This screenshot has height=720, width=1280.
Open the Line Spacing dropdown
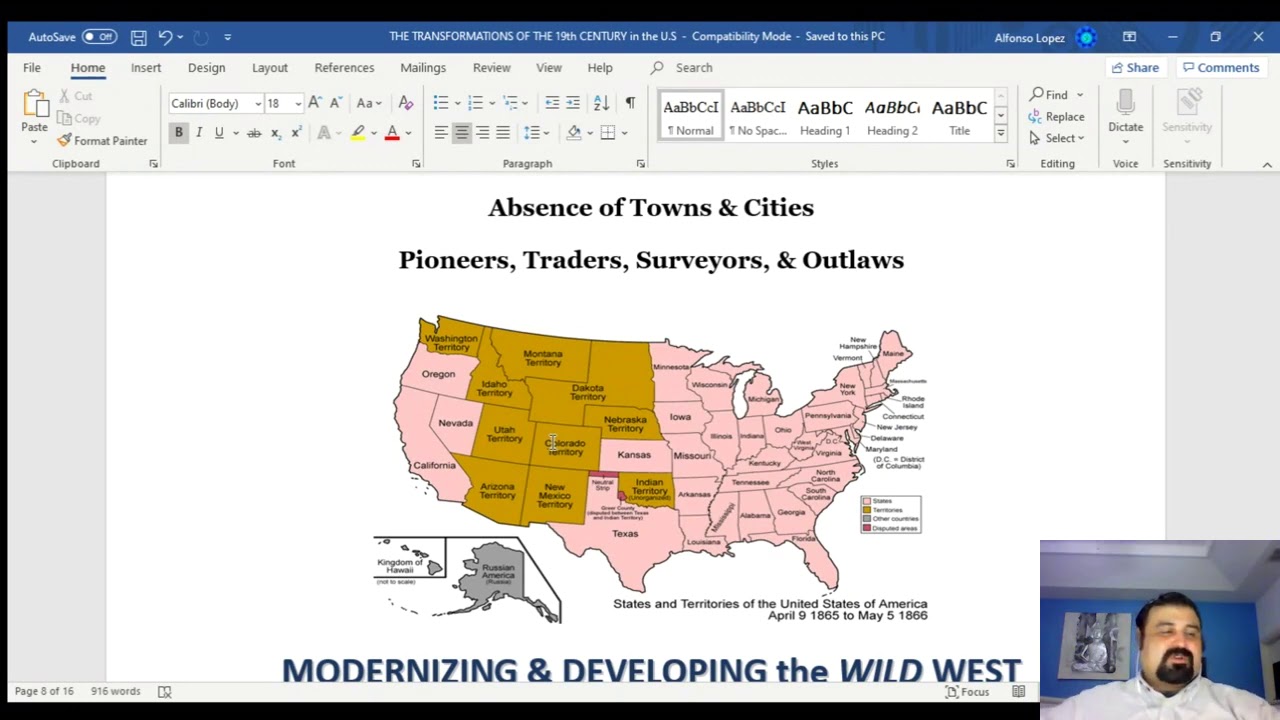pos(536,133)
